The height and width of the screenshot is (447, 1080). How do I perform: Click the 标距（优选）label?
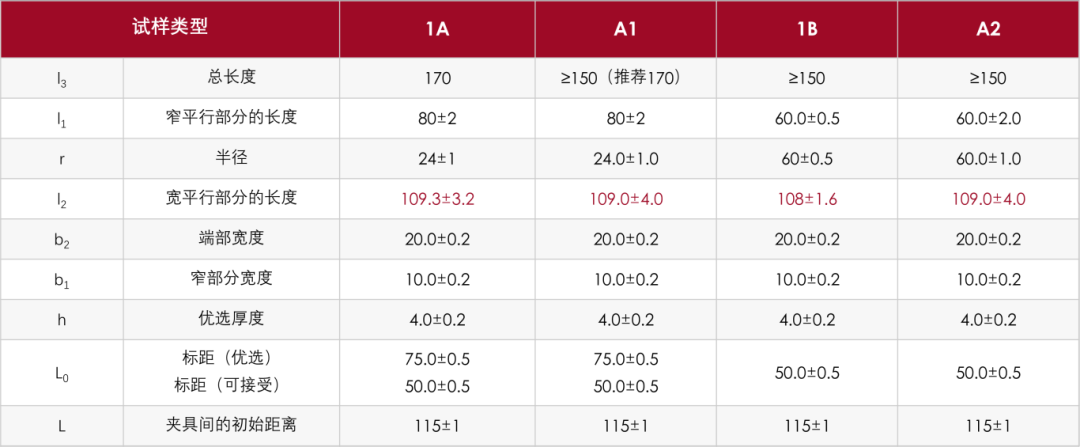pos(231,358)
